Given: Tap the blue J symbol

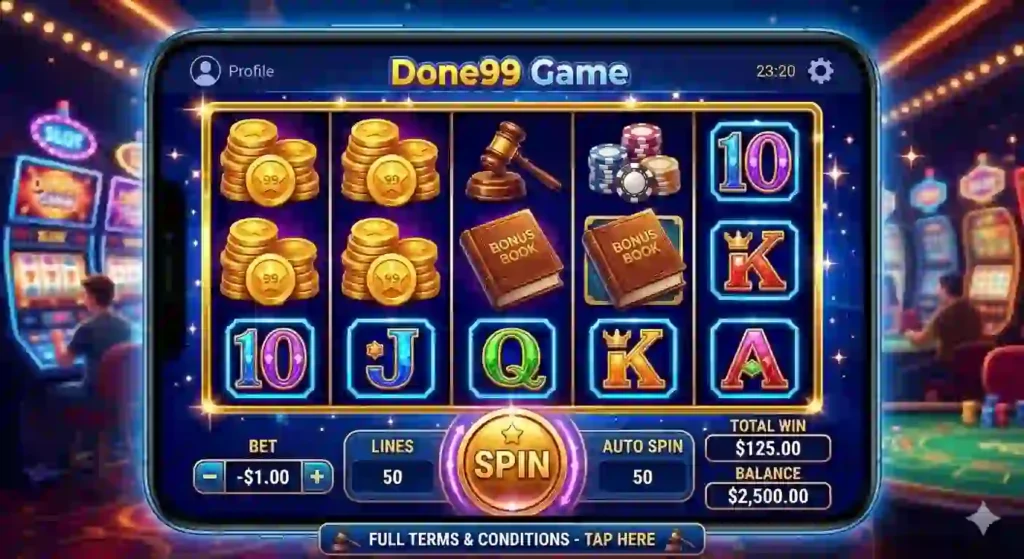Looking at the screenshot, I should [x=391, y=359].
